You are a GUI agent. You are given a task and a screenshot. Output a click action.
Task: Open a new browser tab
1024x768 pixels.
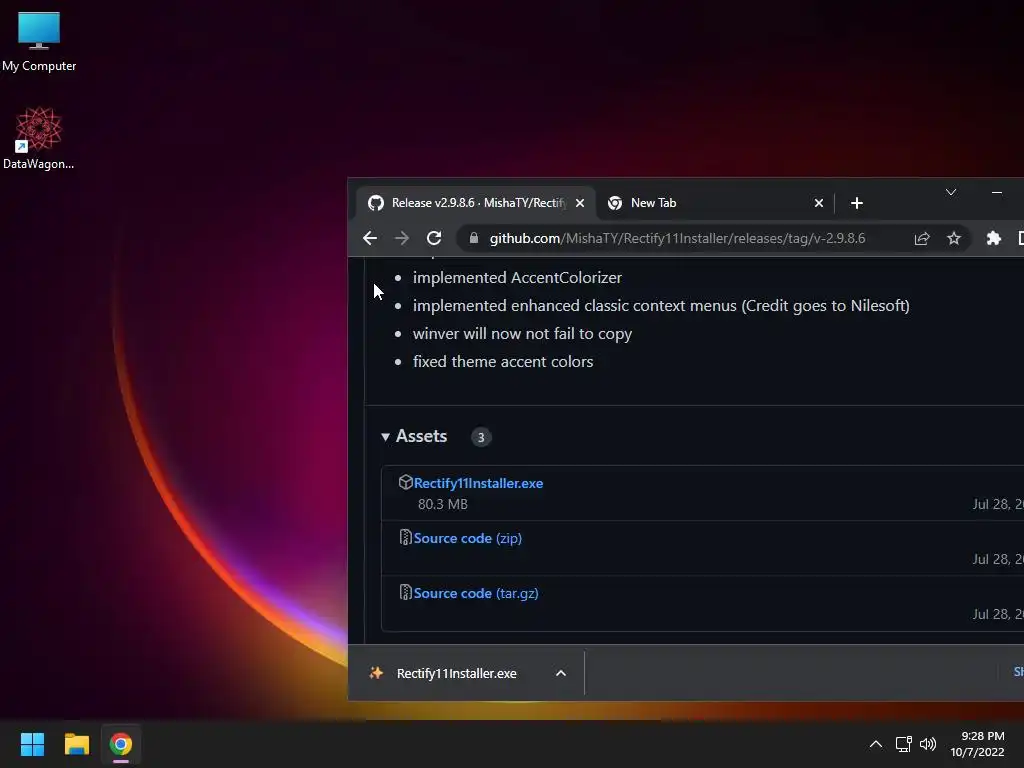[x=857, y=203]
